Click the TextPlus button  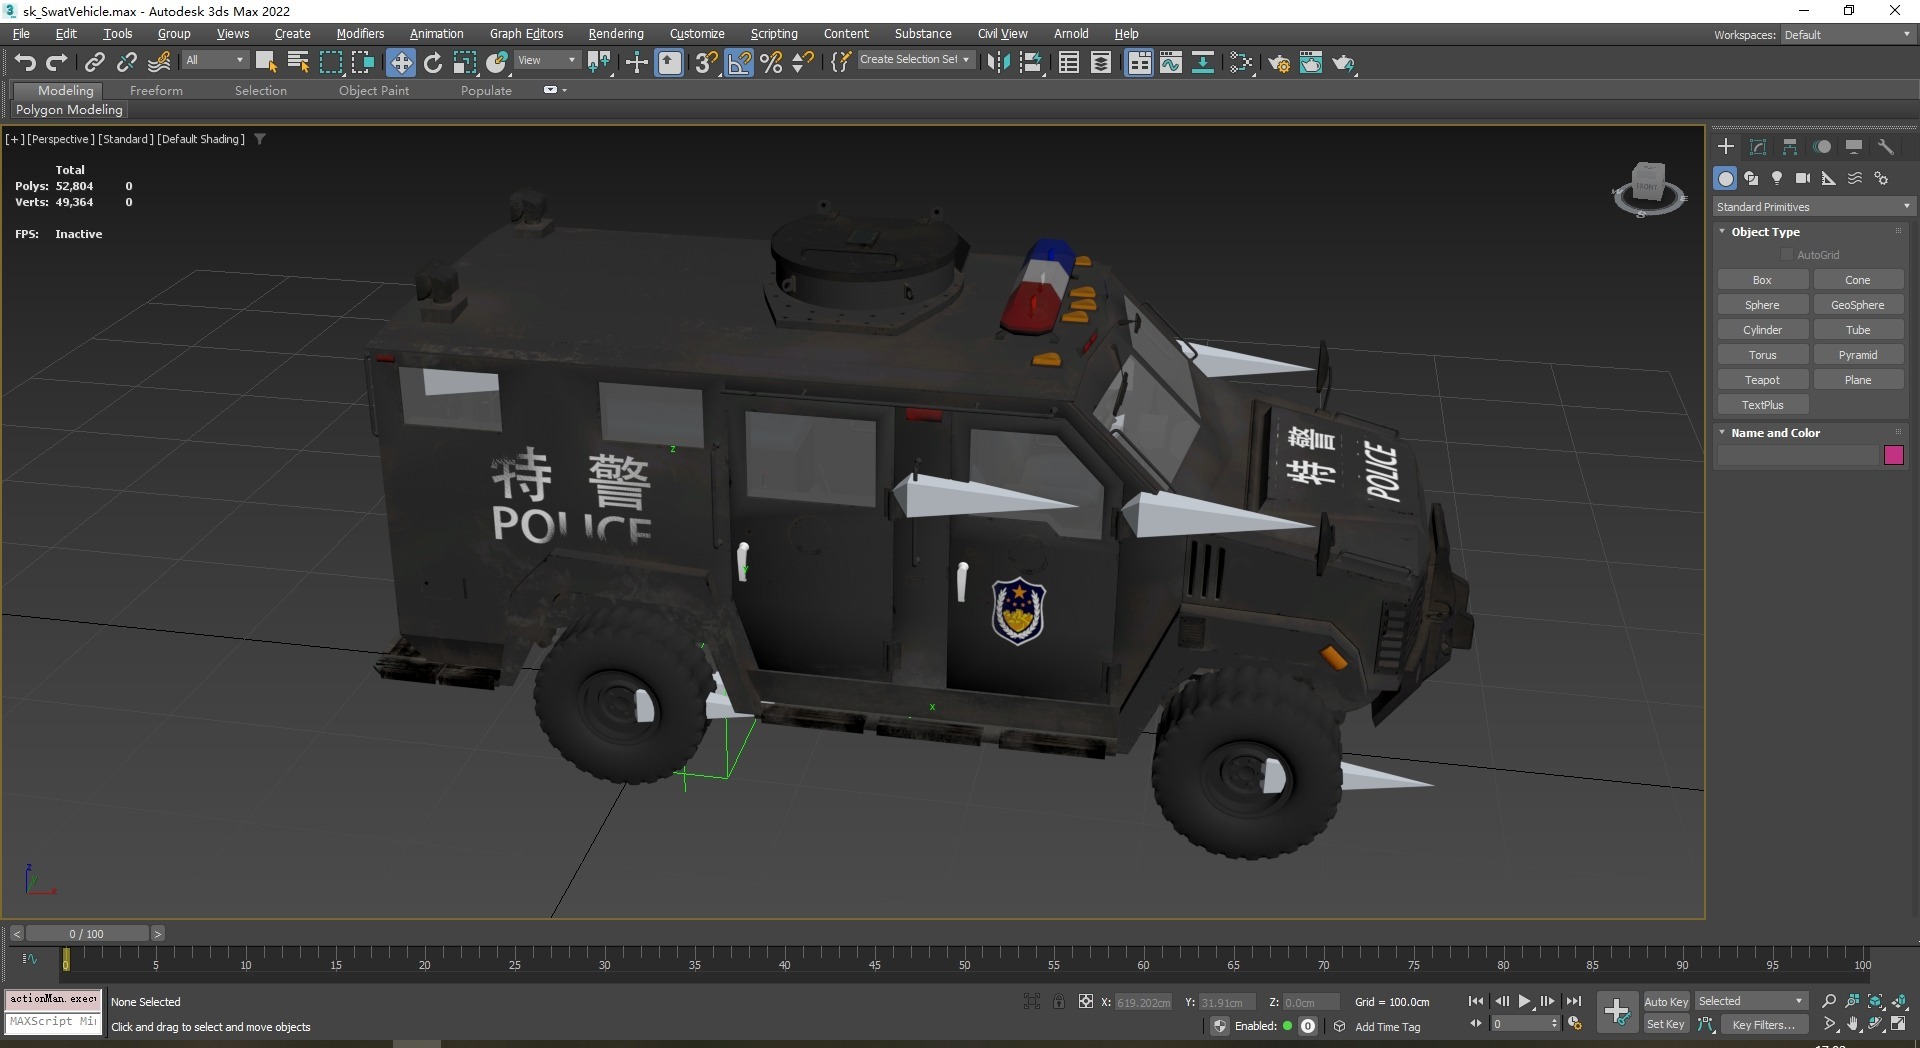(1762, 405)
